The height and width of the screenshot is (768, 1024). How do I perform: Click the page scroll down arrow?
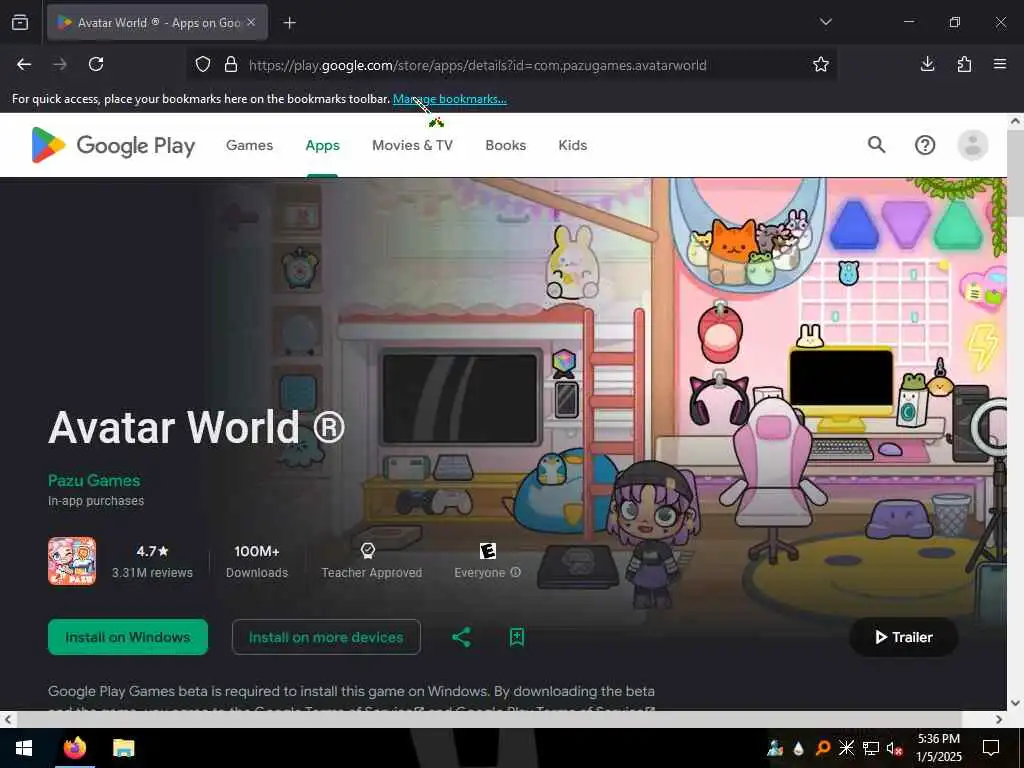pyautogui.click(x=1016, y=703)
